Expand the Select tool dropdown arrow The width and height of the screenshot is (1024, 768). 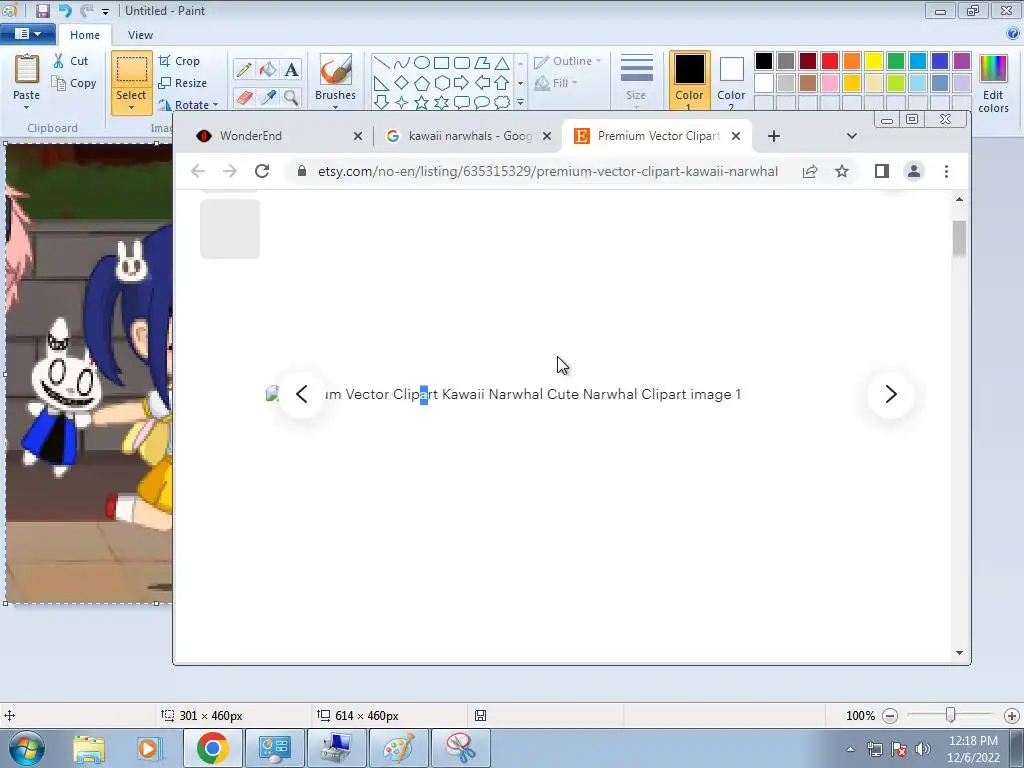click(x=131, y=108)
